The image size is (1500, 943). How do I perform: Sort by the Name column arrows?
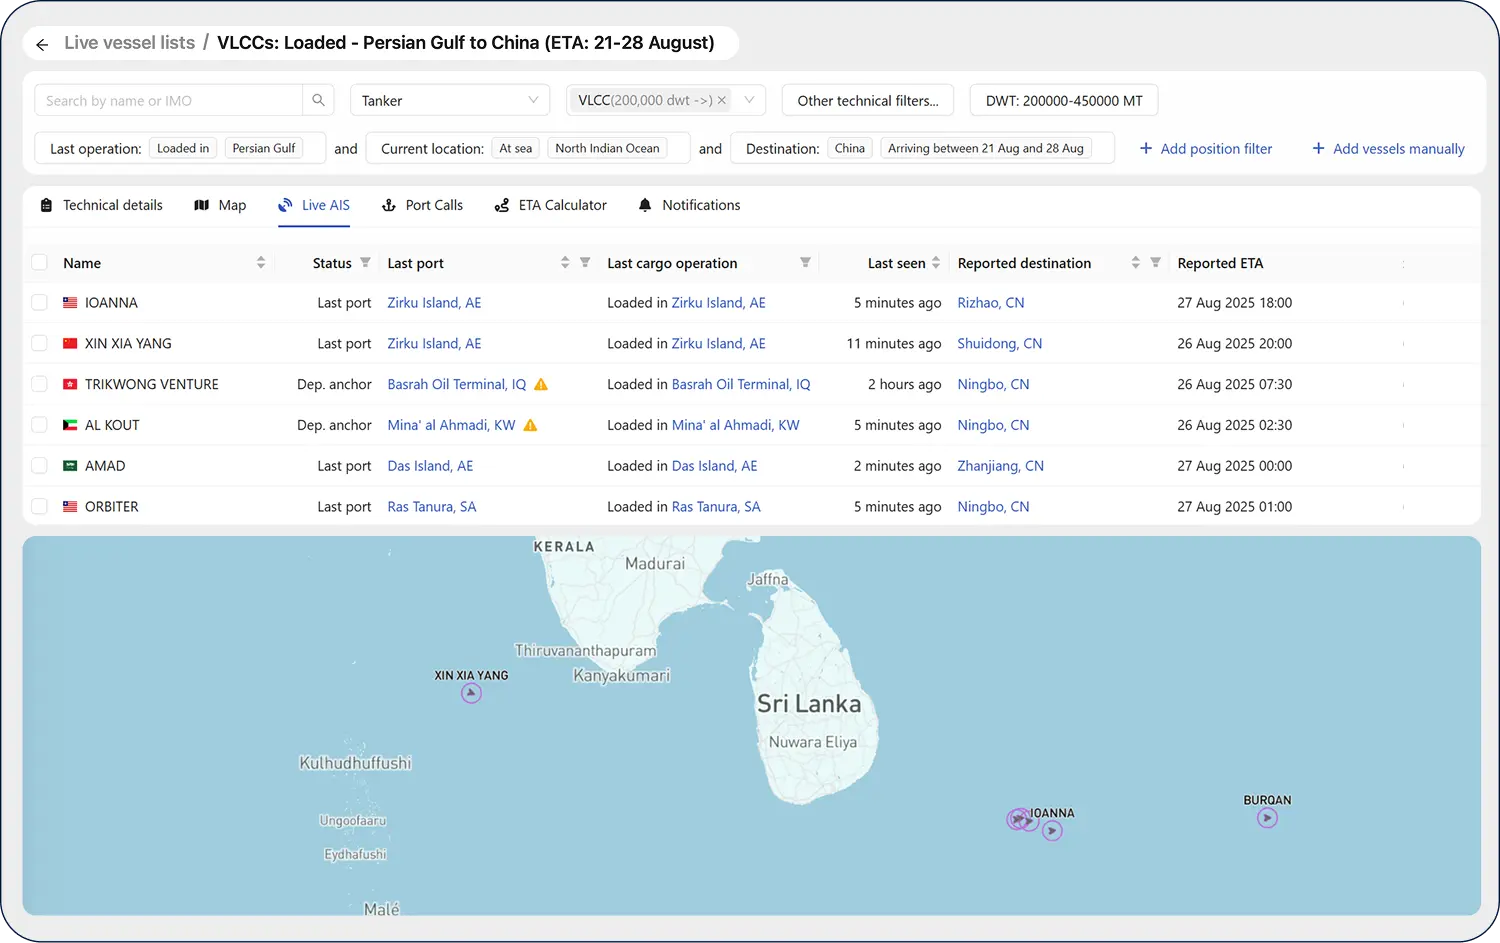[x=261, y=262]
